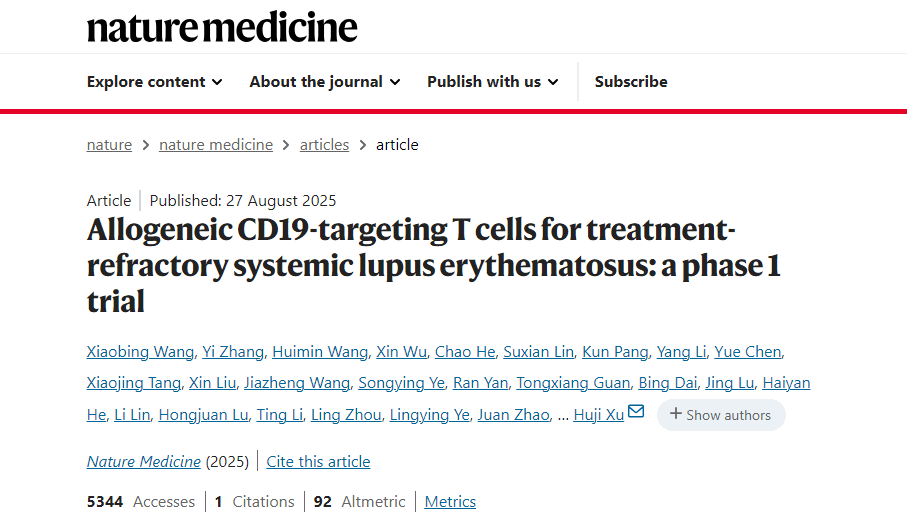Click the plus icon in Show authors
907x532 pixels.
675,414
